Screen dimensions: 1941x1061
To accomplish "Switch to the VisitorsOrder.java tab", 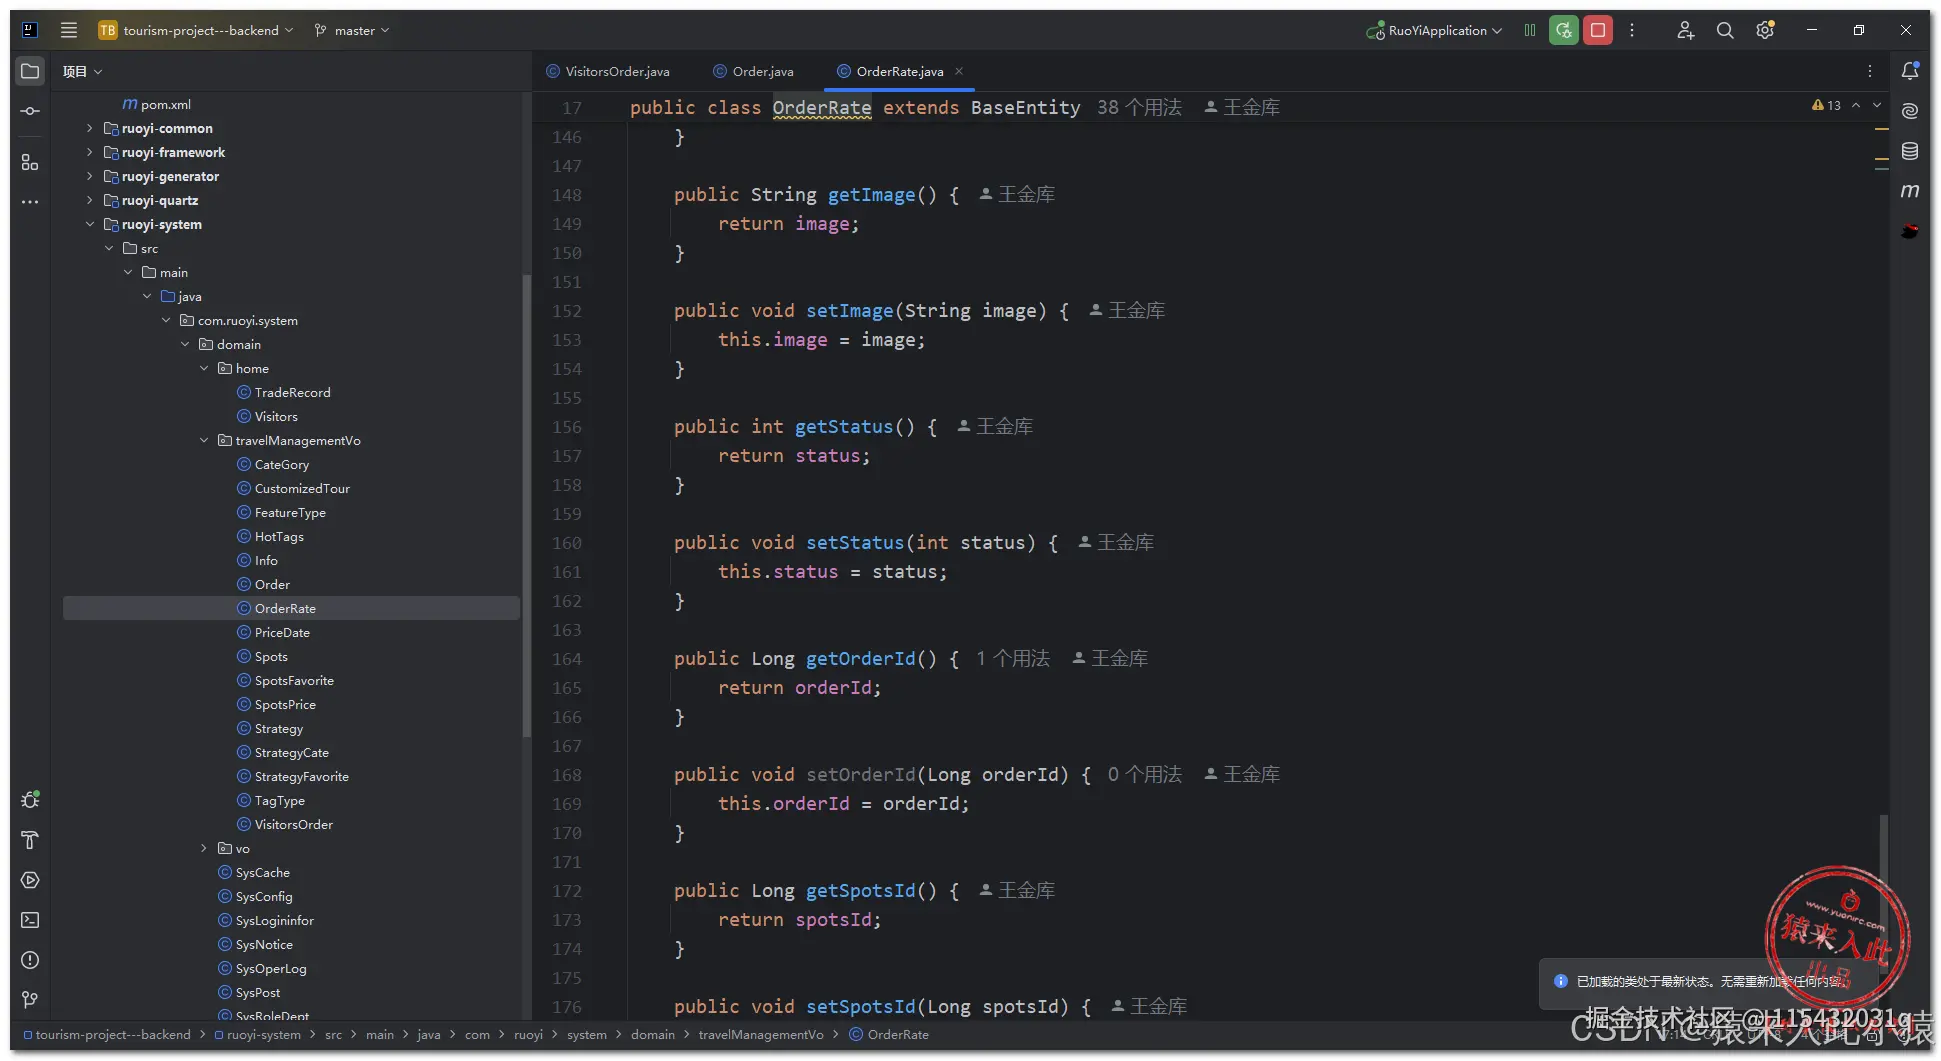I will pyautogui.click(x=608, y=71).
